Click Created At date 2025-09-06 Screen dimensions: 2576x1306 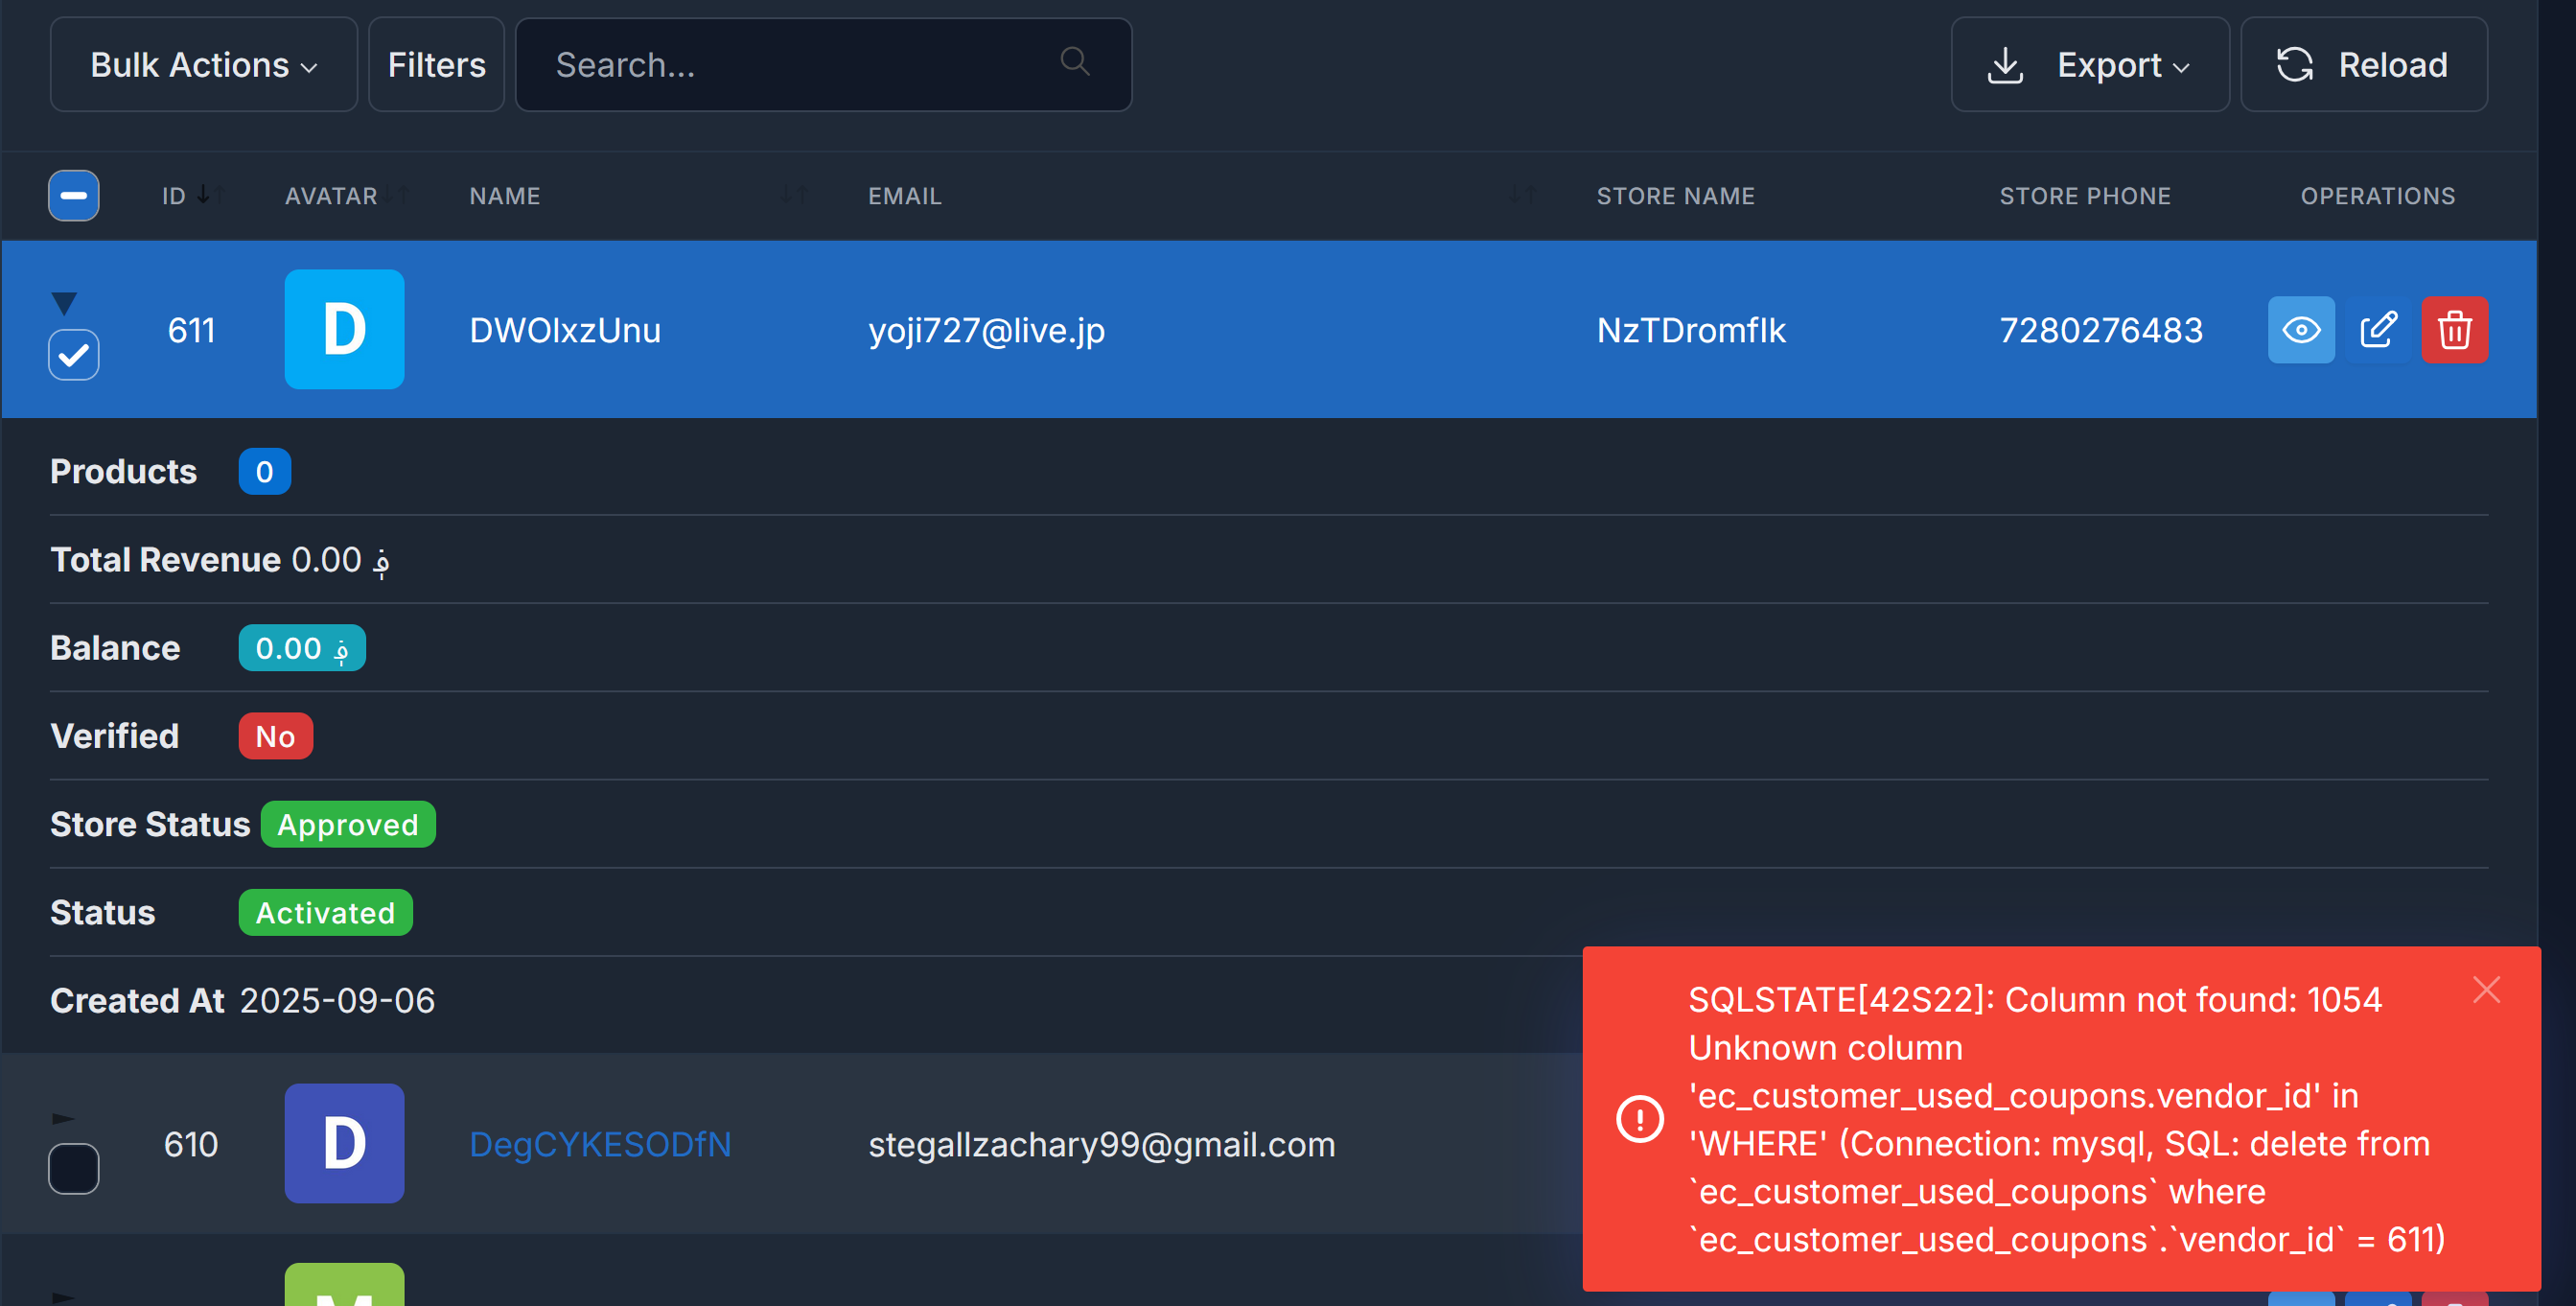coord(337,1000)
